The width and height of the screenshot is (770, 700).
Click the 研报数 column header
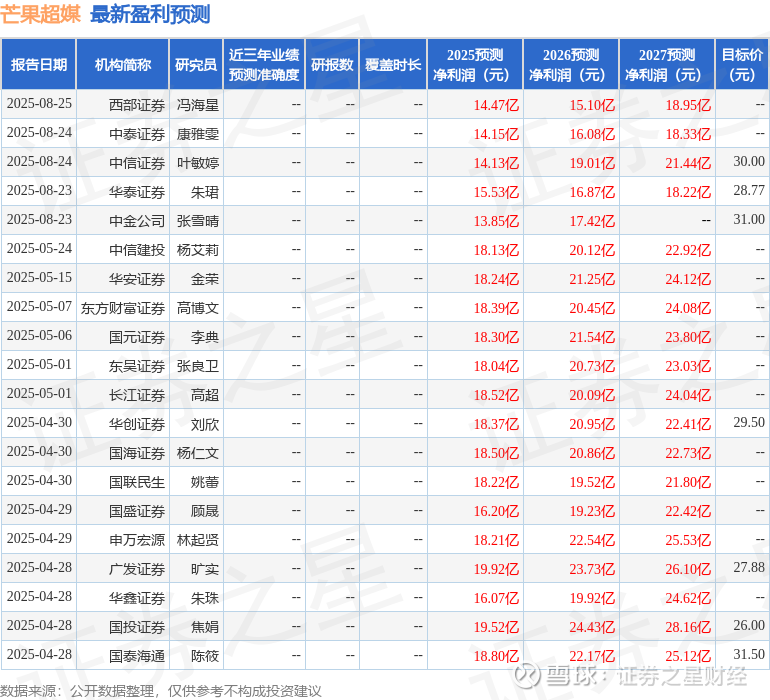coord(332,64)
